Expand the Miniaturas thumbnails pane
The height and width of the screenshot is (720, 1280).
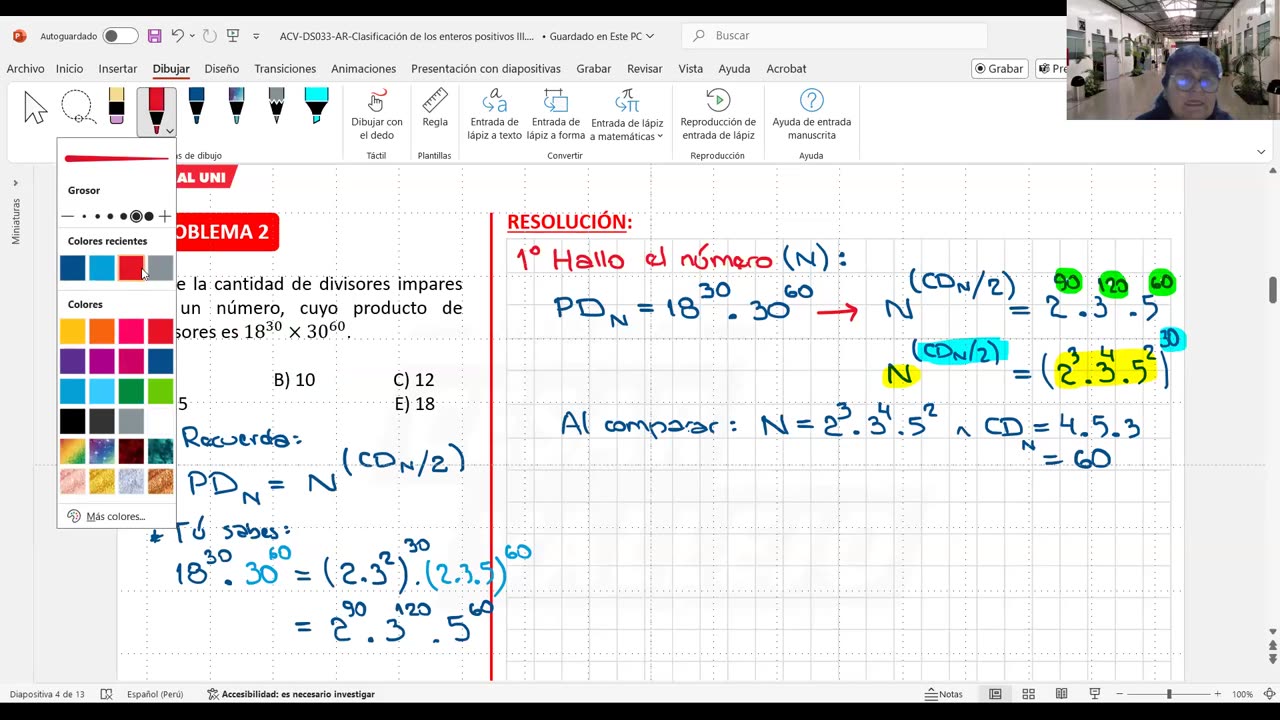pos(15,183)
